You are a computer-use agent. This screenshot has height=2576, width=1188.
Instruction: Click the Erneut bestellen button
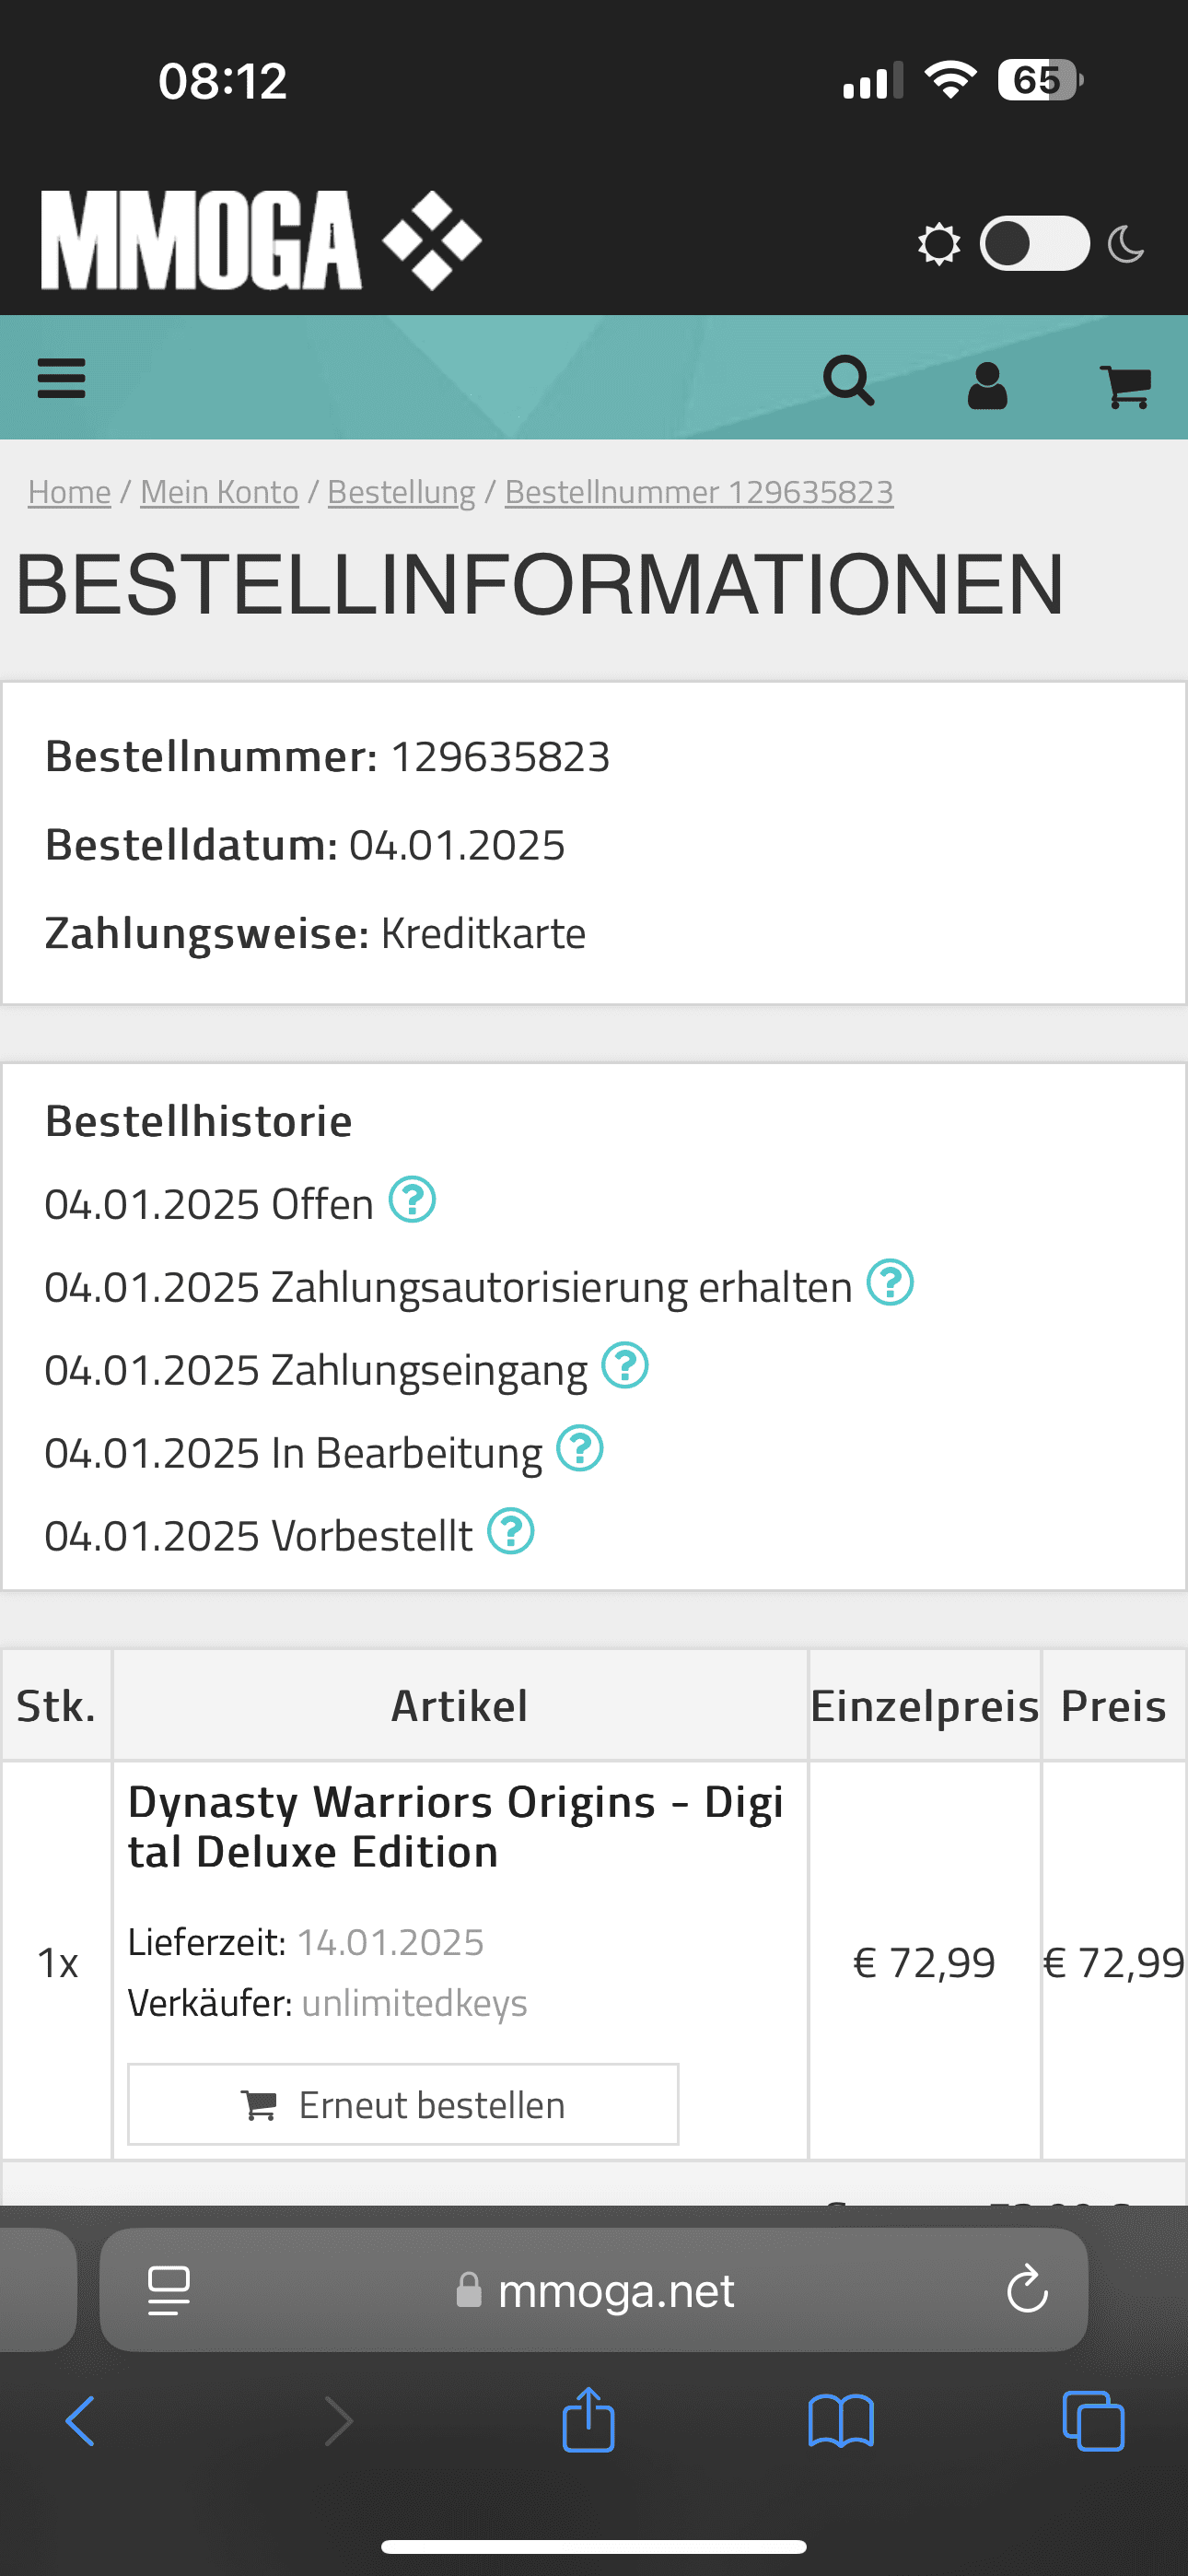[403, 2104]
